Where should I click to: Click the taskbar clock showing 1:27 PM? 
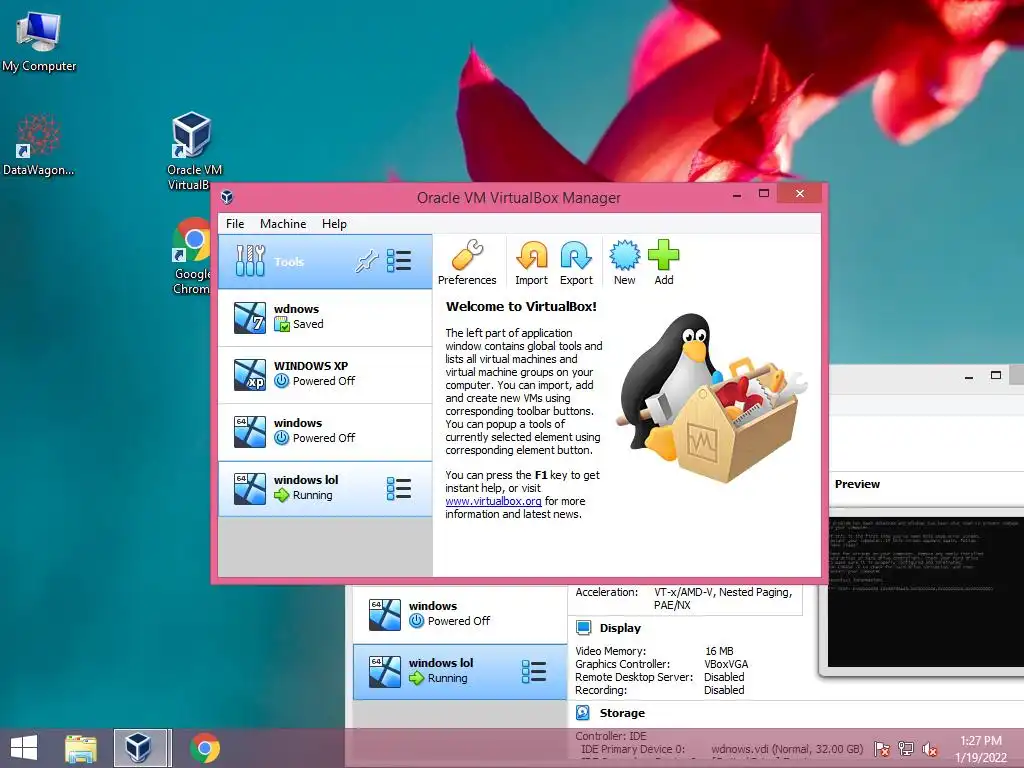click(x=981, y=748)
